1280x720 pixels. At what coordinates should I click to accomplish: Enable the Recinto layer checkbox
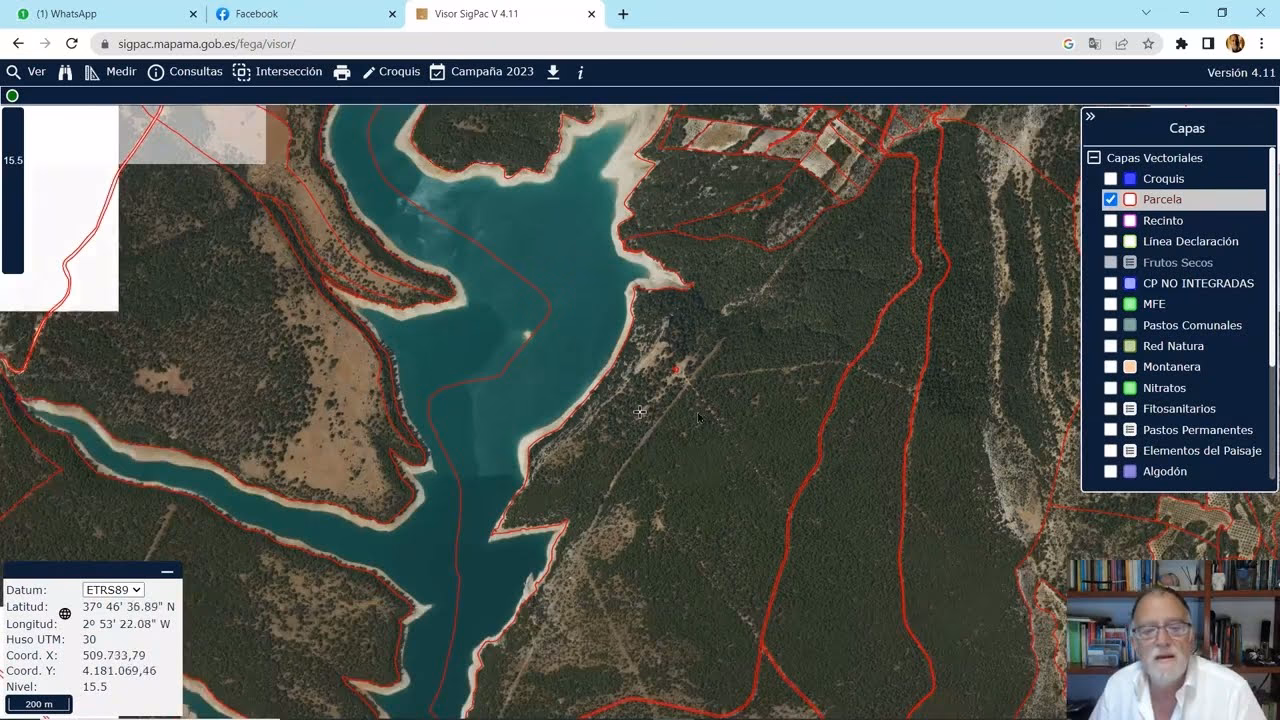coord(1110,221)
